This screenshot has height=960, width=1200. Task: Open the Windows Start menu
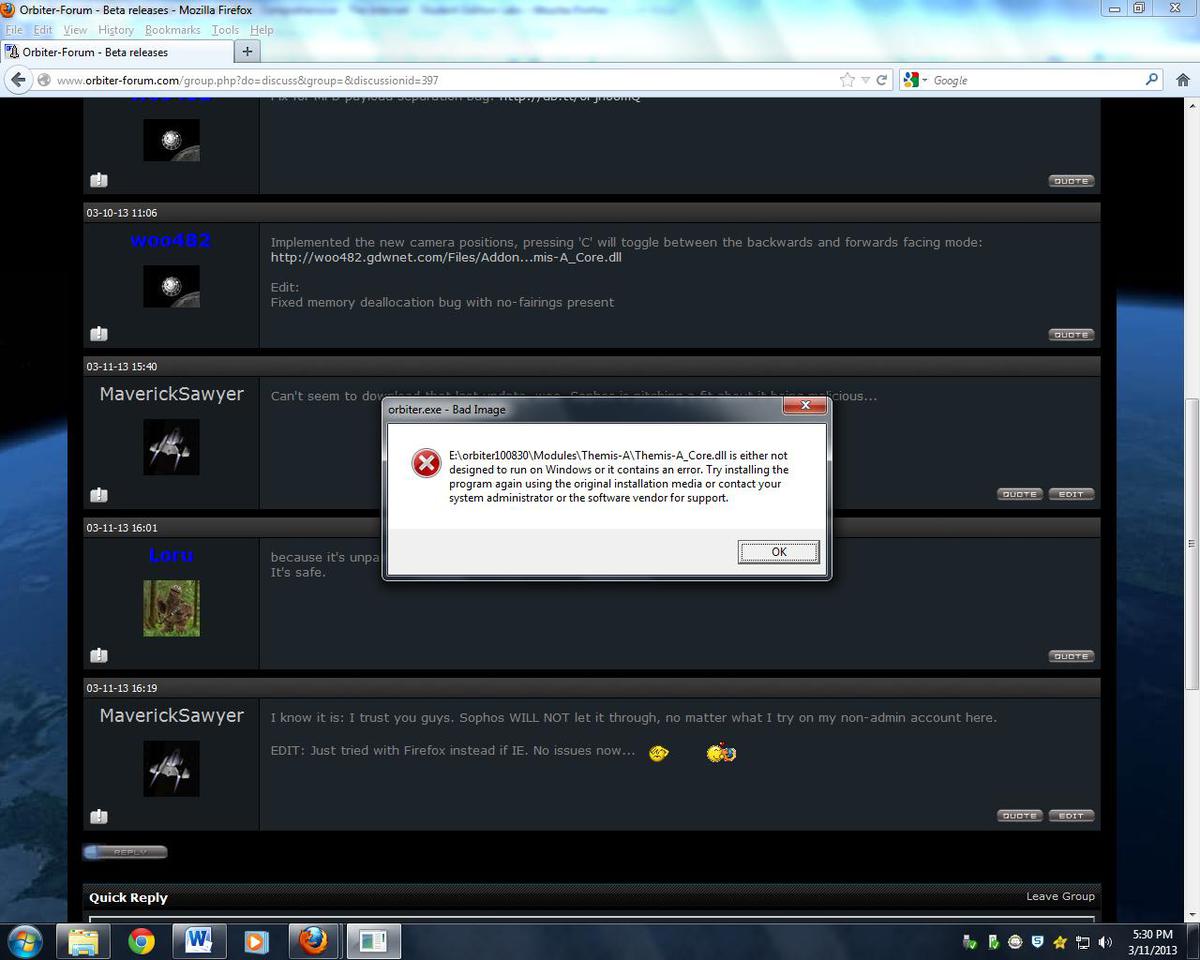25,941
